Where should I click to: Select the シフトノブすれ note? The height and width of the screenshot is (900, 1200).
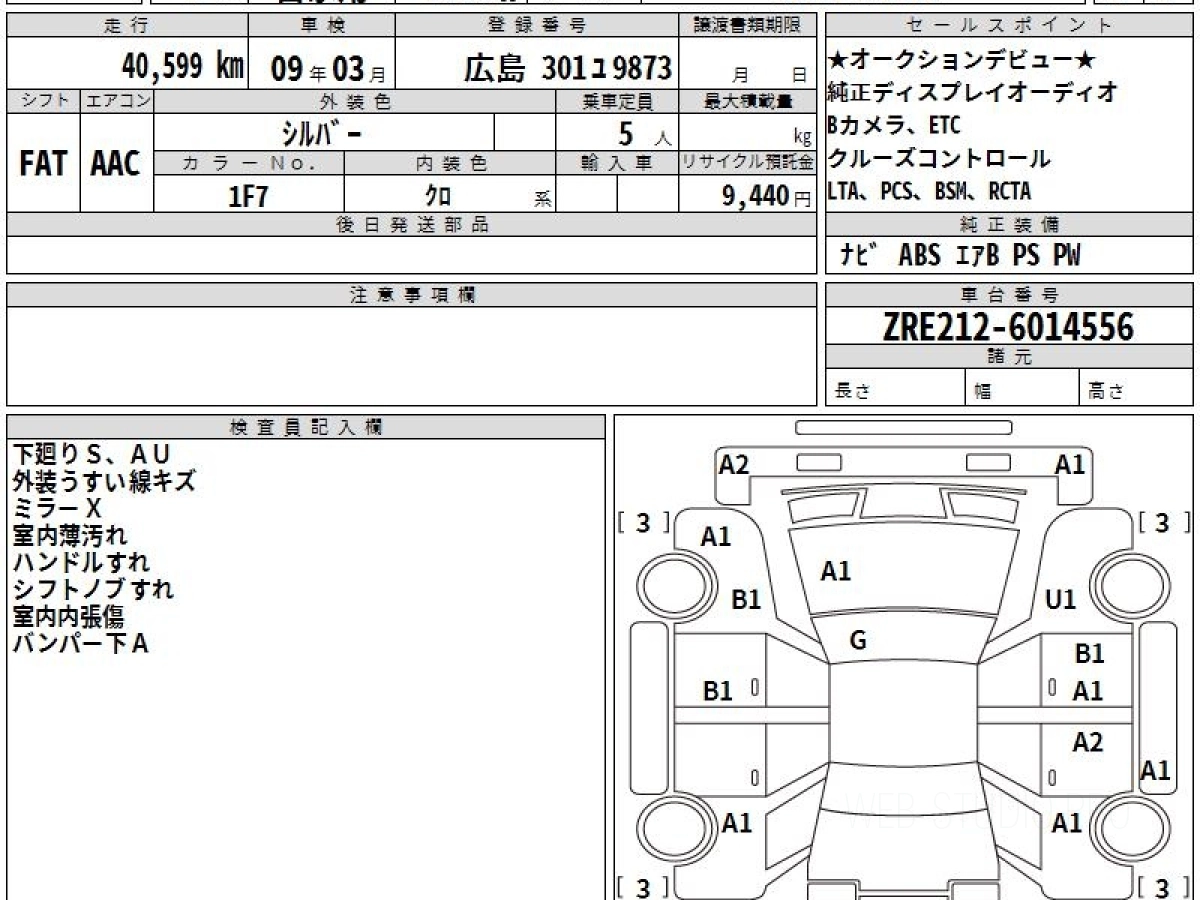pyautogui.click(x=93, y=589)
